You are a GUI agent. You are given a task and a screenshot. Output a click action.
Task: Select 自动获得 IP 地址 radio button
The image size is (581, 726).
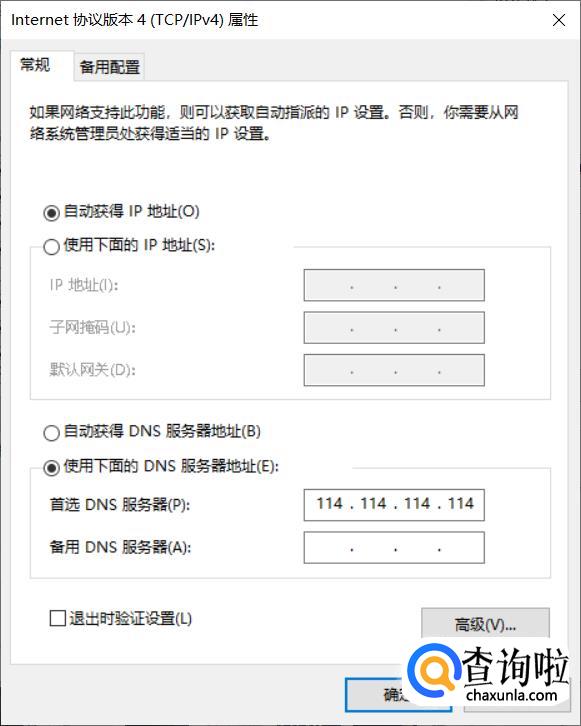click(x=51, y=213)
